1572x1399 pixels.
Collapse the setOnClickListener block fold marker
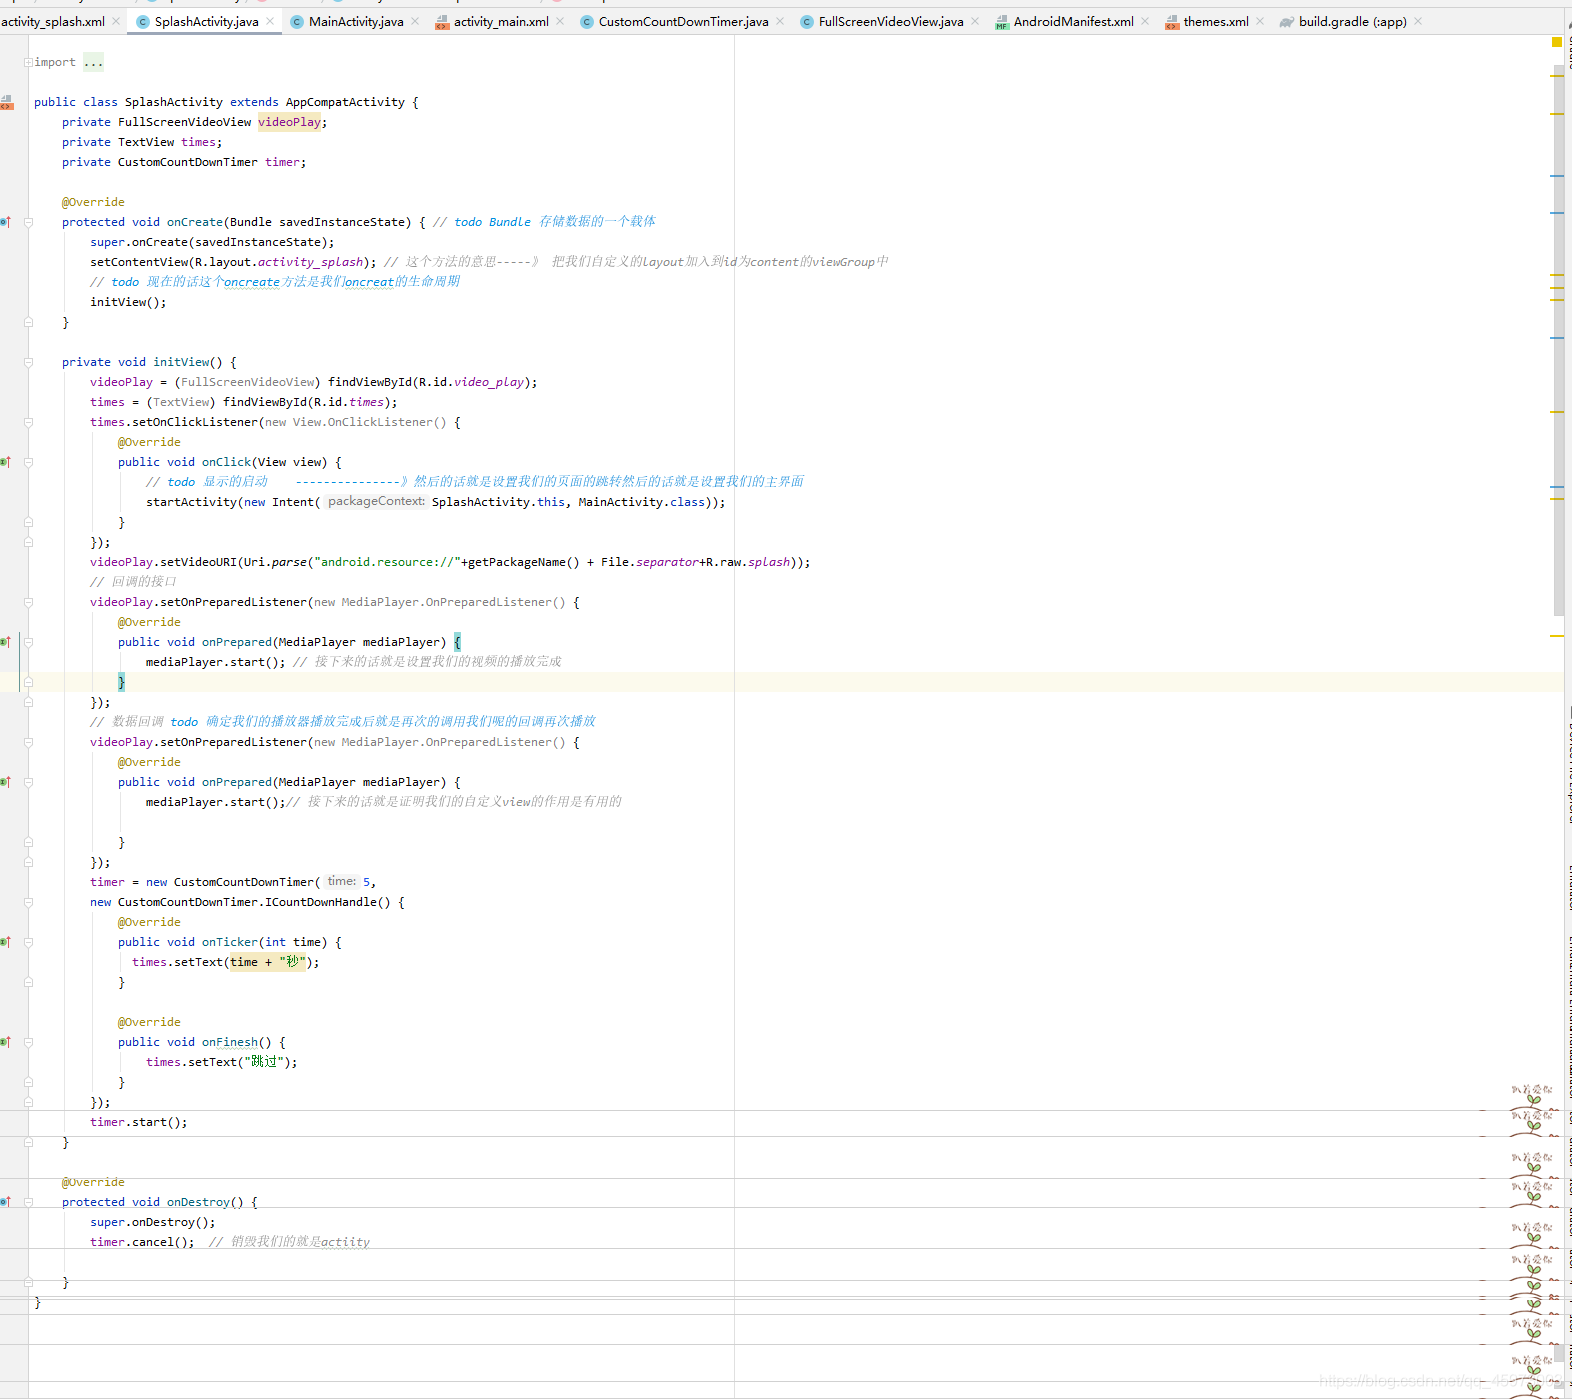tap(28, 422)
